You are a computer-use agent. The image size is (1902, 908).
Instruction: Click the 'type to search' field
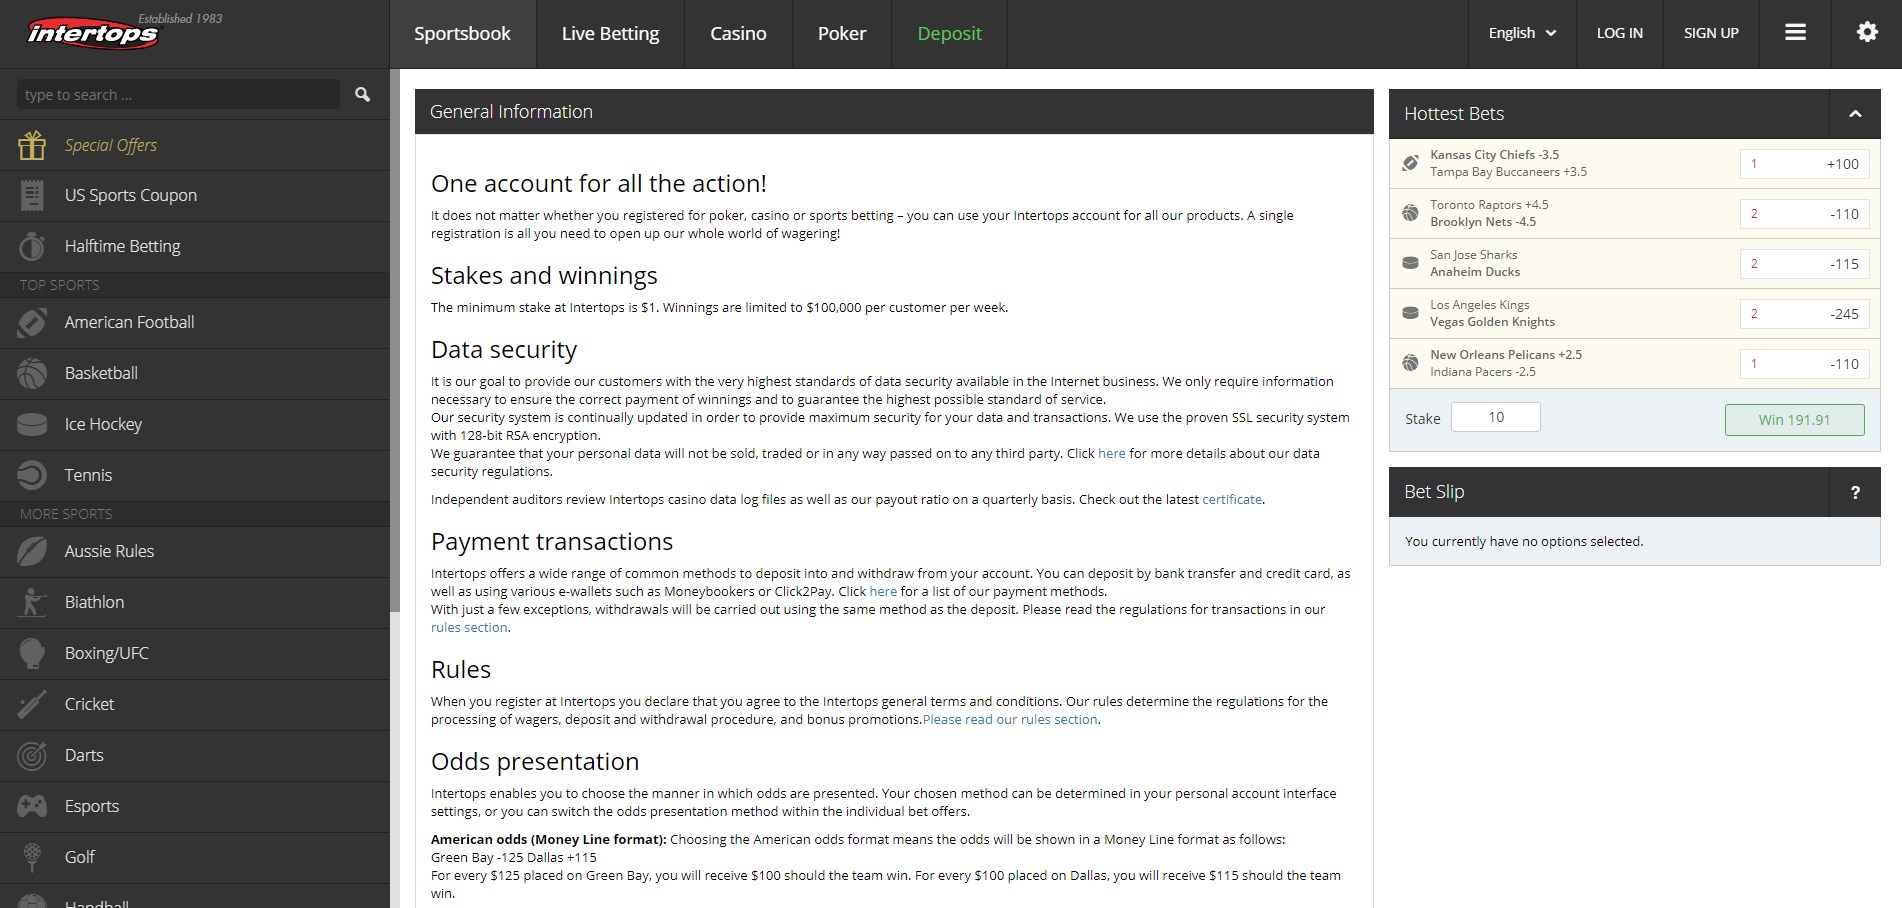tap(178, 94)
